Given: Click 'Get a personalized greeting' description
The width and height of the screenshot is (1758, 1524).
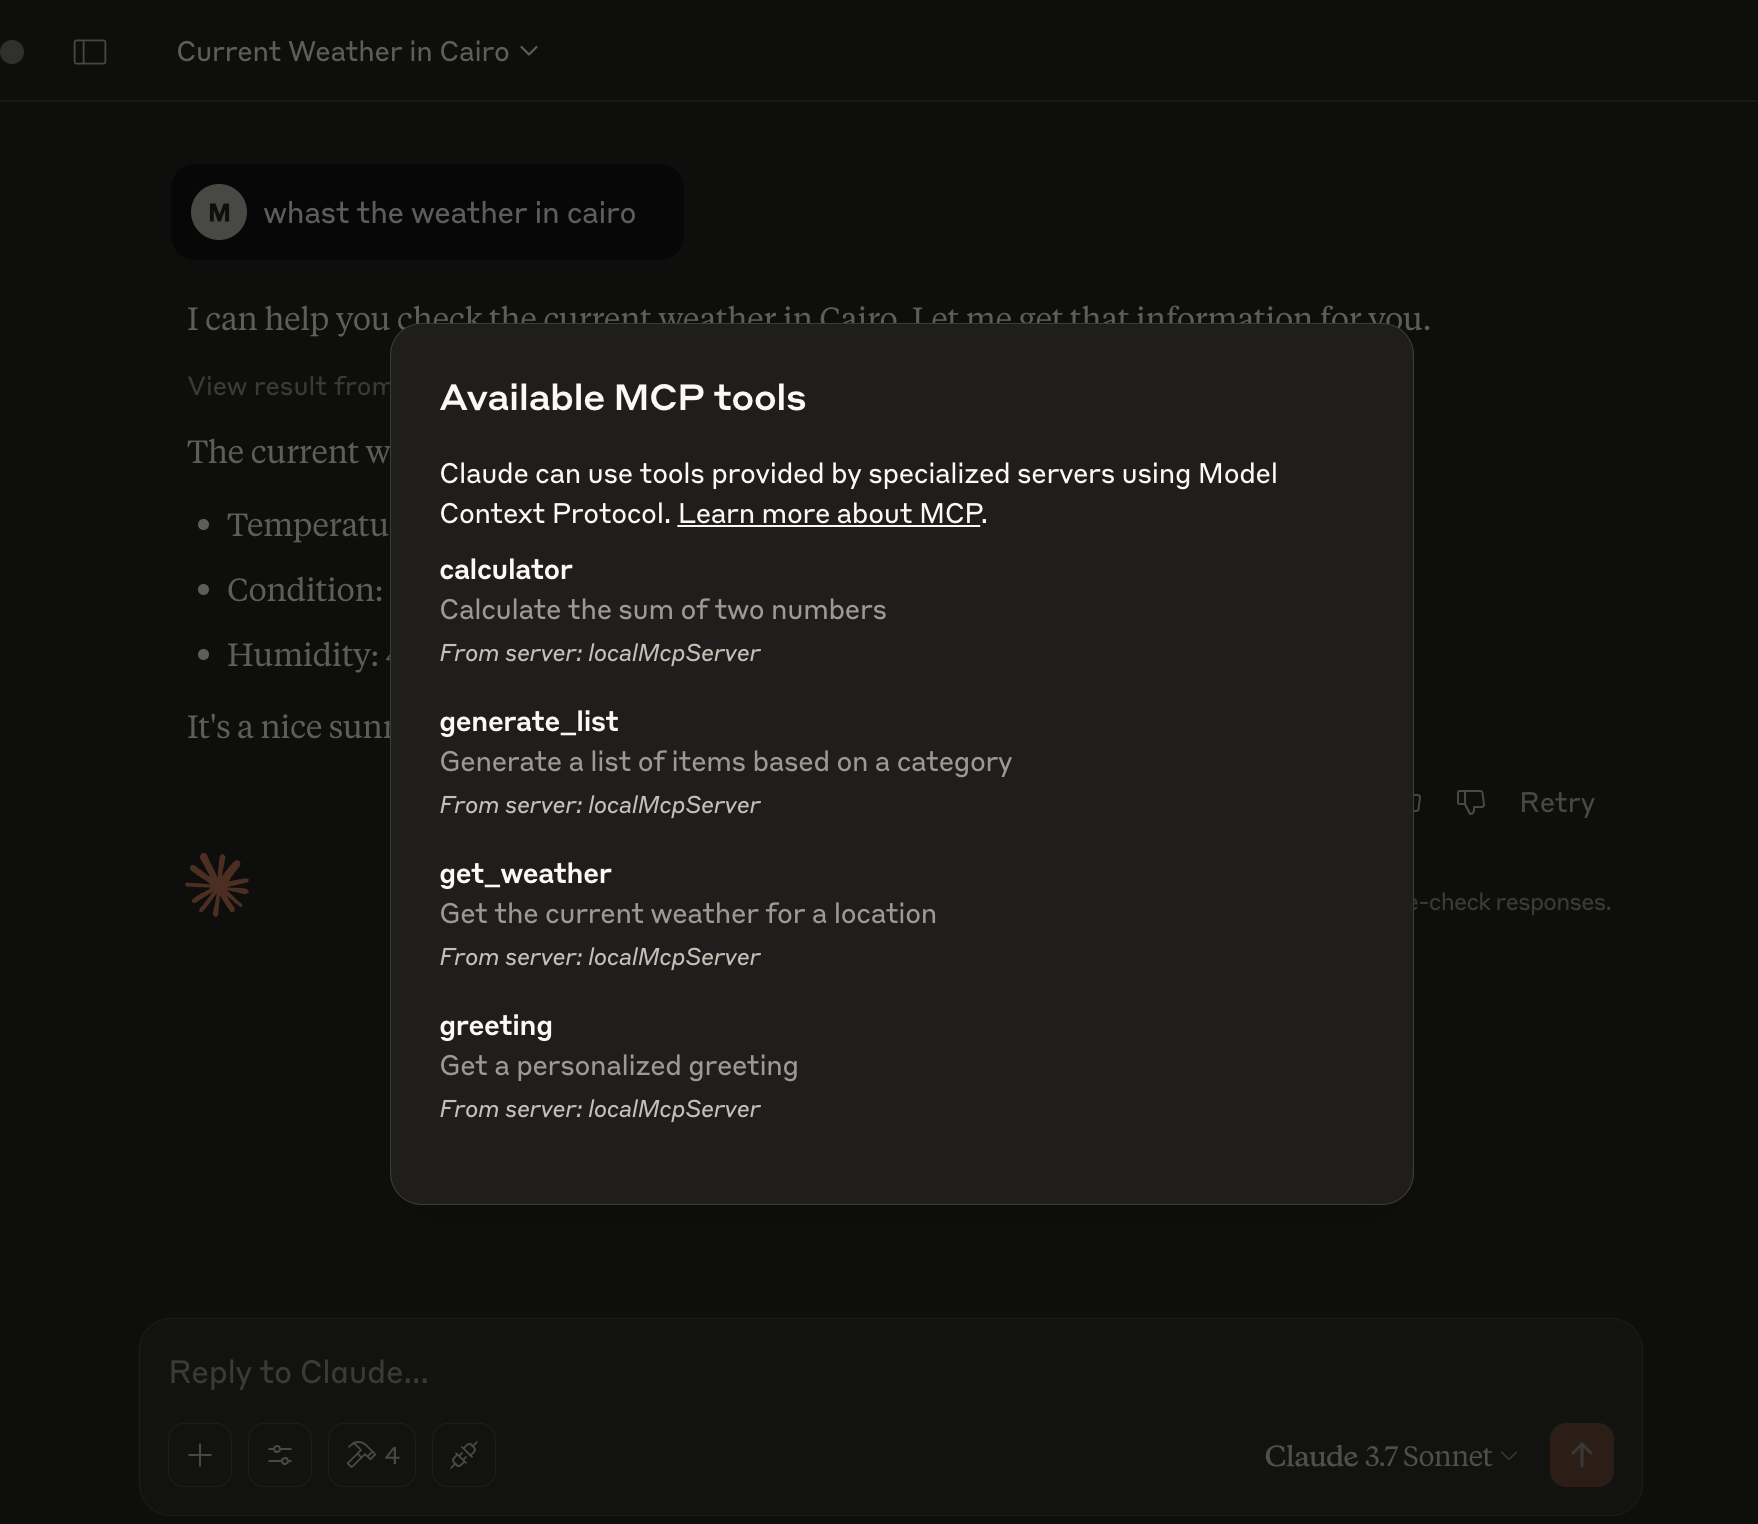Looking at the screenshot, I should (619, 1066).
